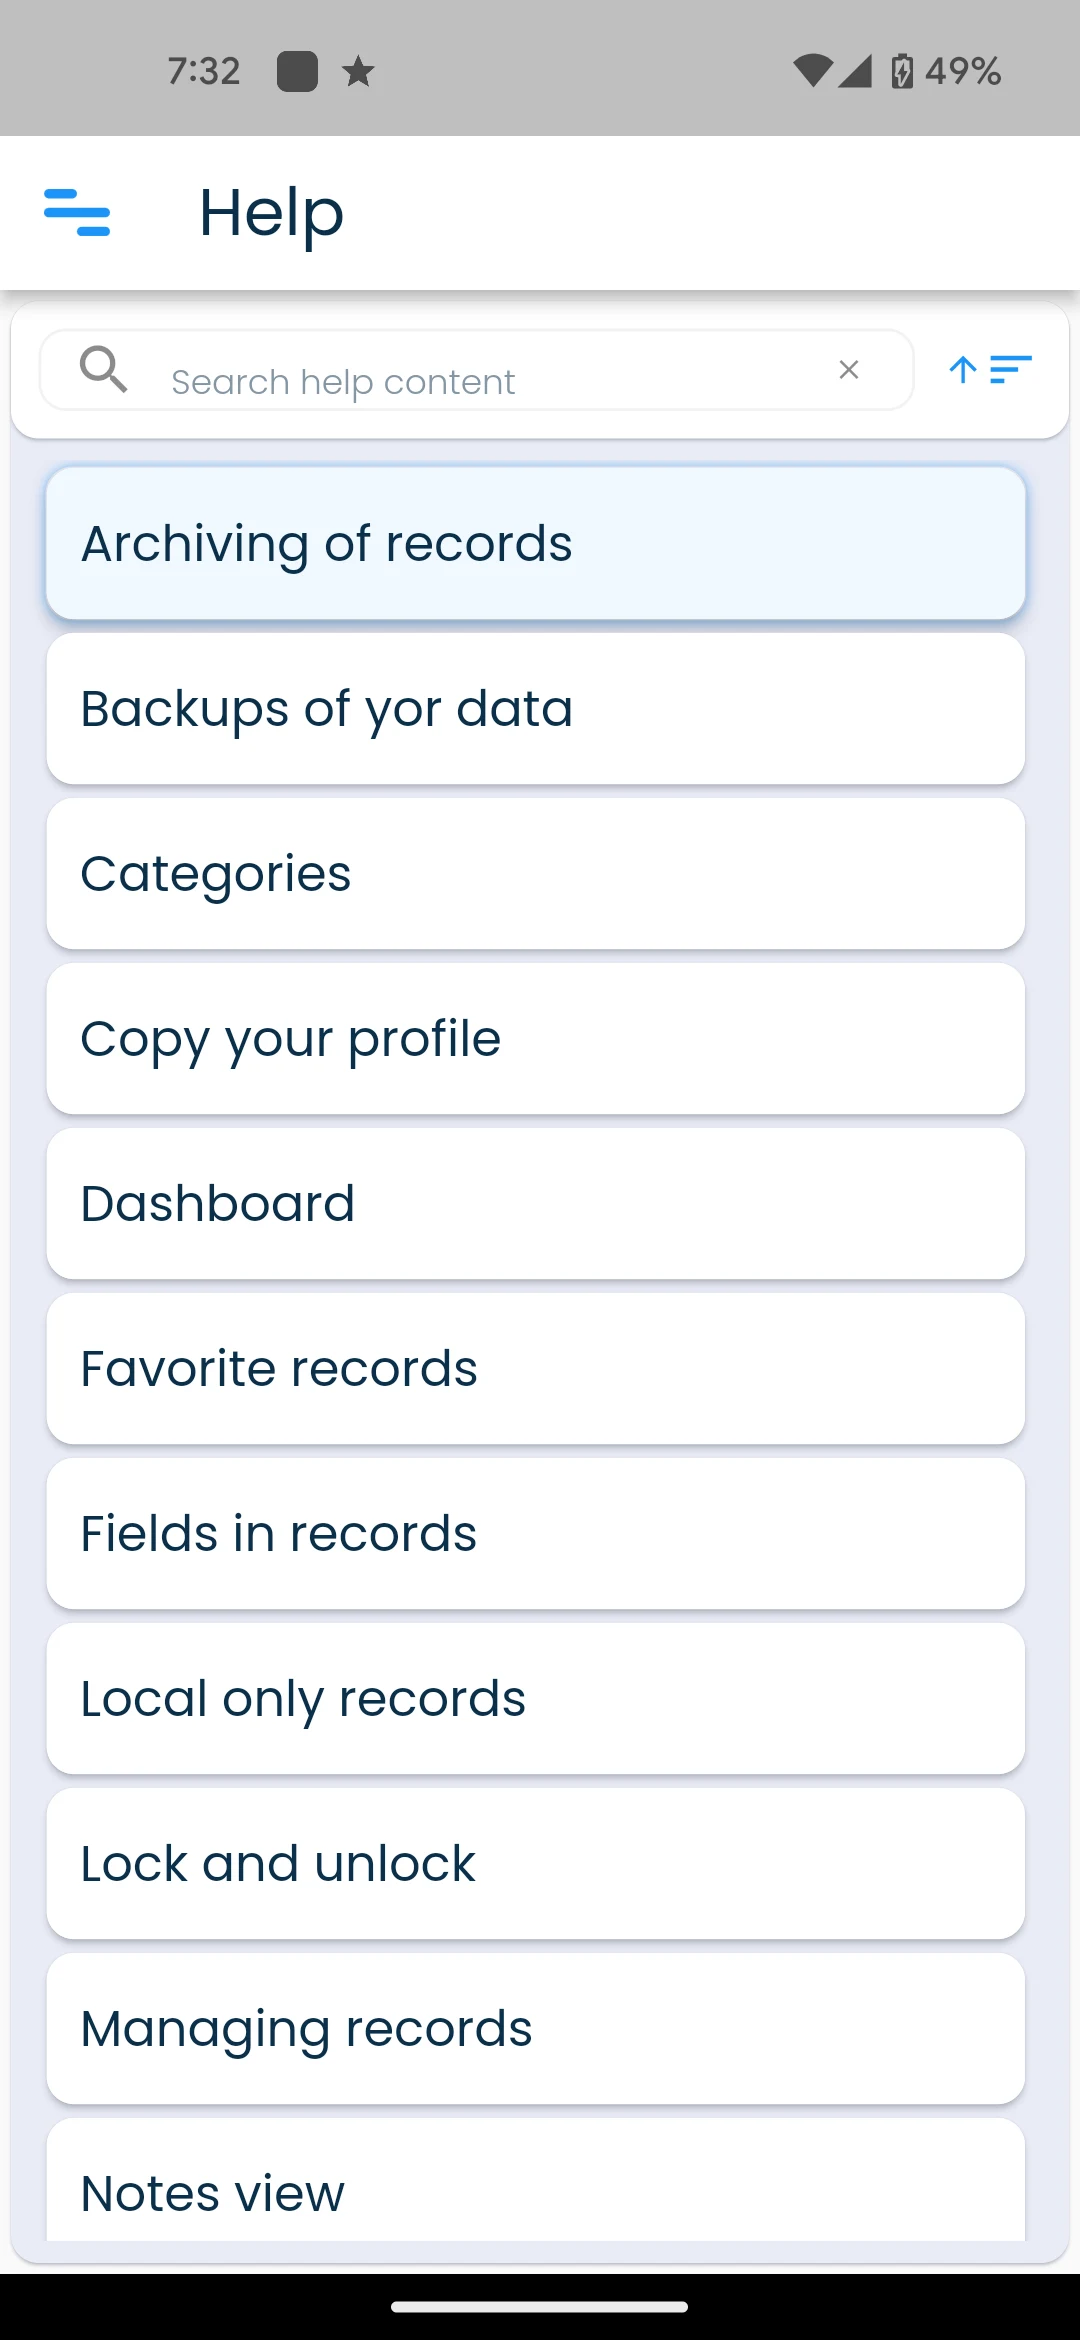Image resolution: width=1080 pixels, height=2340 pixels.
Task: Open the hamburger navigation menu
Action: pos(77,212)
